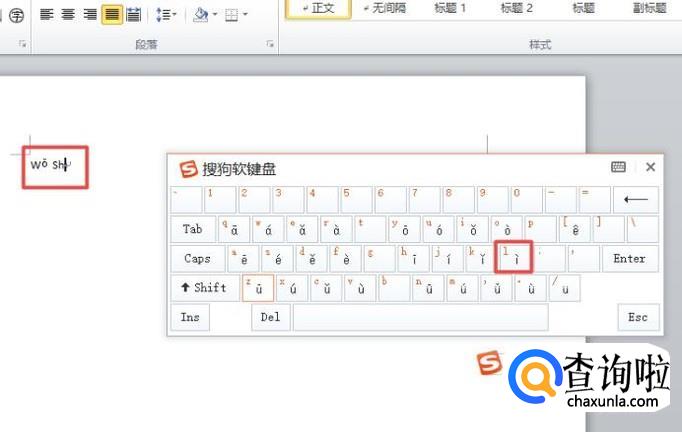
Task: Apply the 无间隔 style
Action: click(x=384, y=8)
